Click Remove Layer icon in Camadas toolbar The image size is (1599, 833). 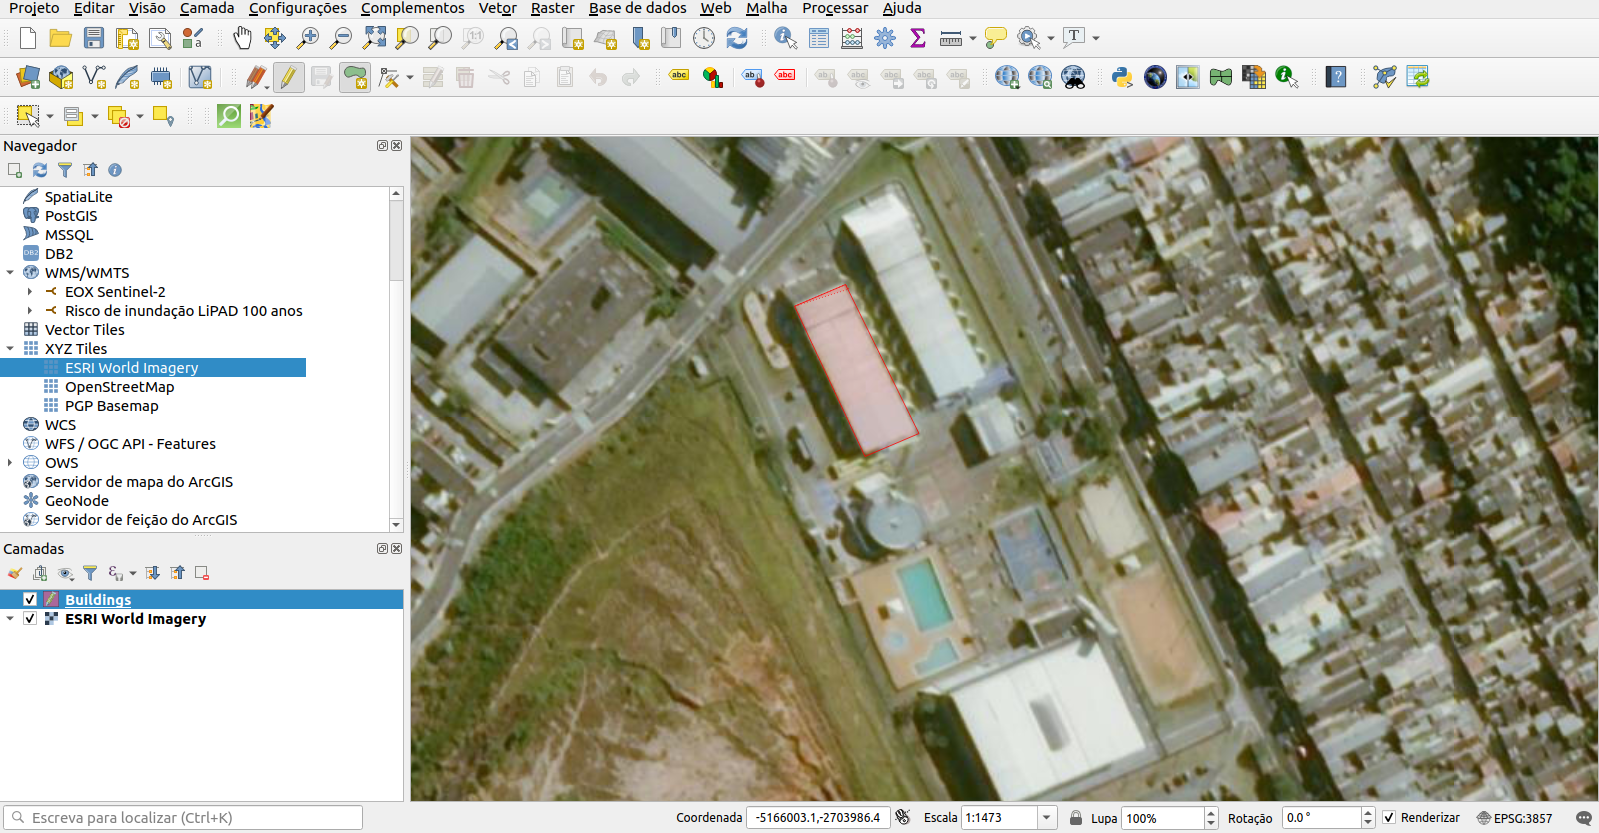202,573
